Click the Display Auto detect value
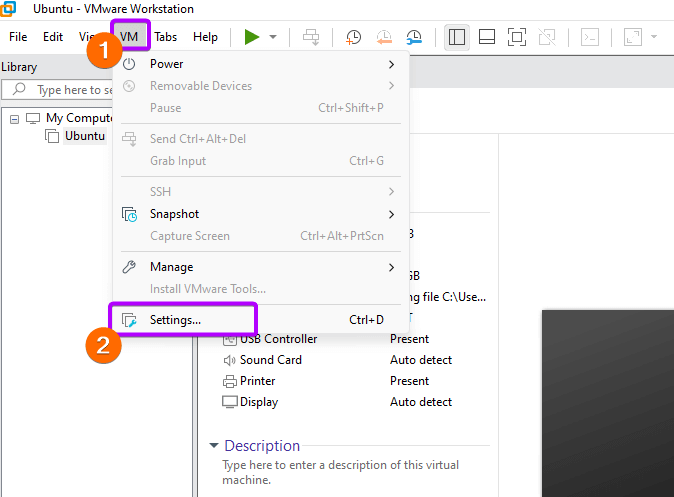Screen dimensions: 674x497 [421, 402]
